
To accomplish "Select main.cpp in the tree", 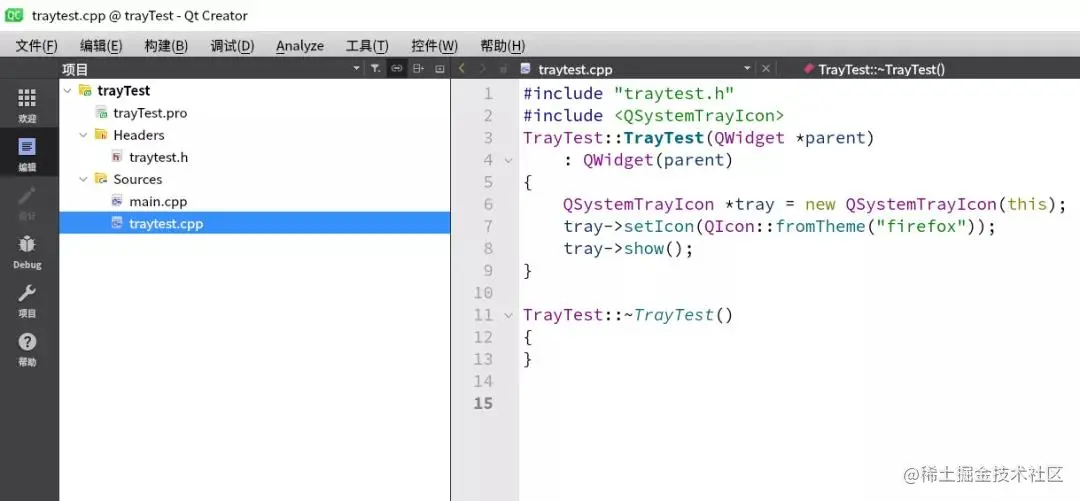I will click(x=158, y=201).
